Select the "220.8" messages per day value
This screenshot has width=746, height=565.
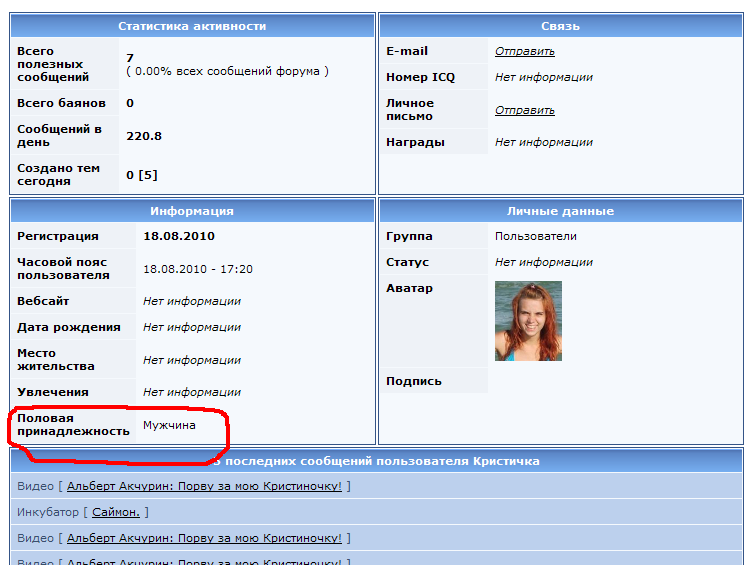pos(144,136)
